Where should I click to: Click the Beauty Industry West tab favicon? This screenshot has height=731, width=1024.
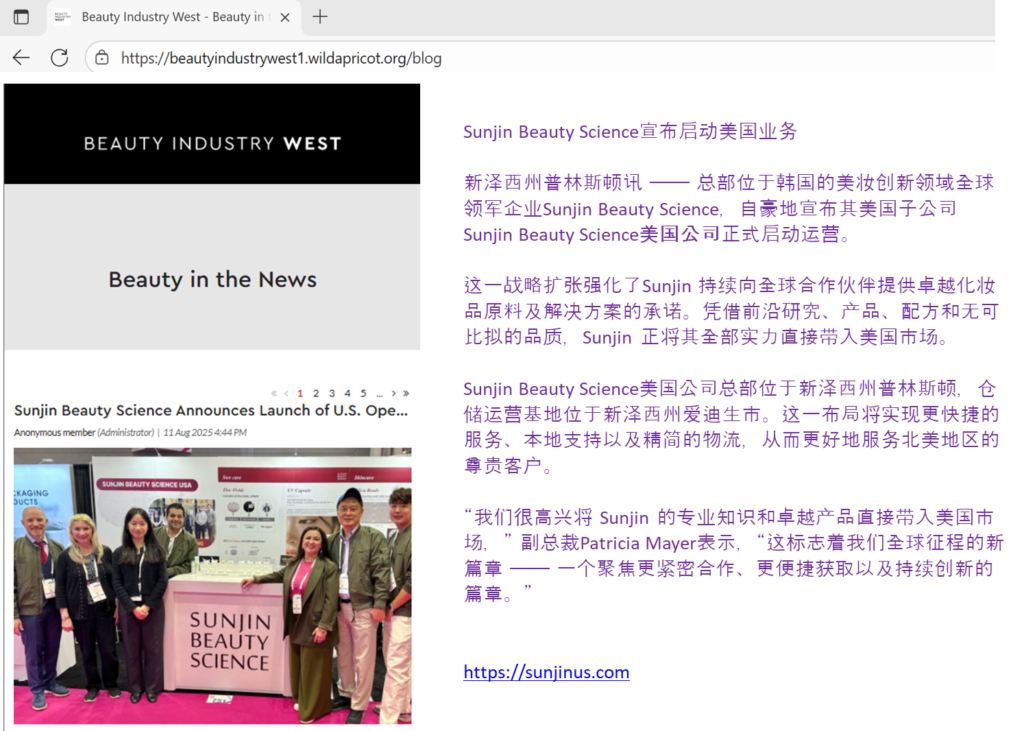(x=62, y=17)
